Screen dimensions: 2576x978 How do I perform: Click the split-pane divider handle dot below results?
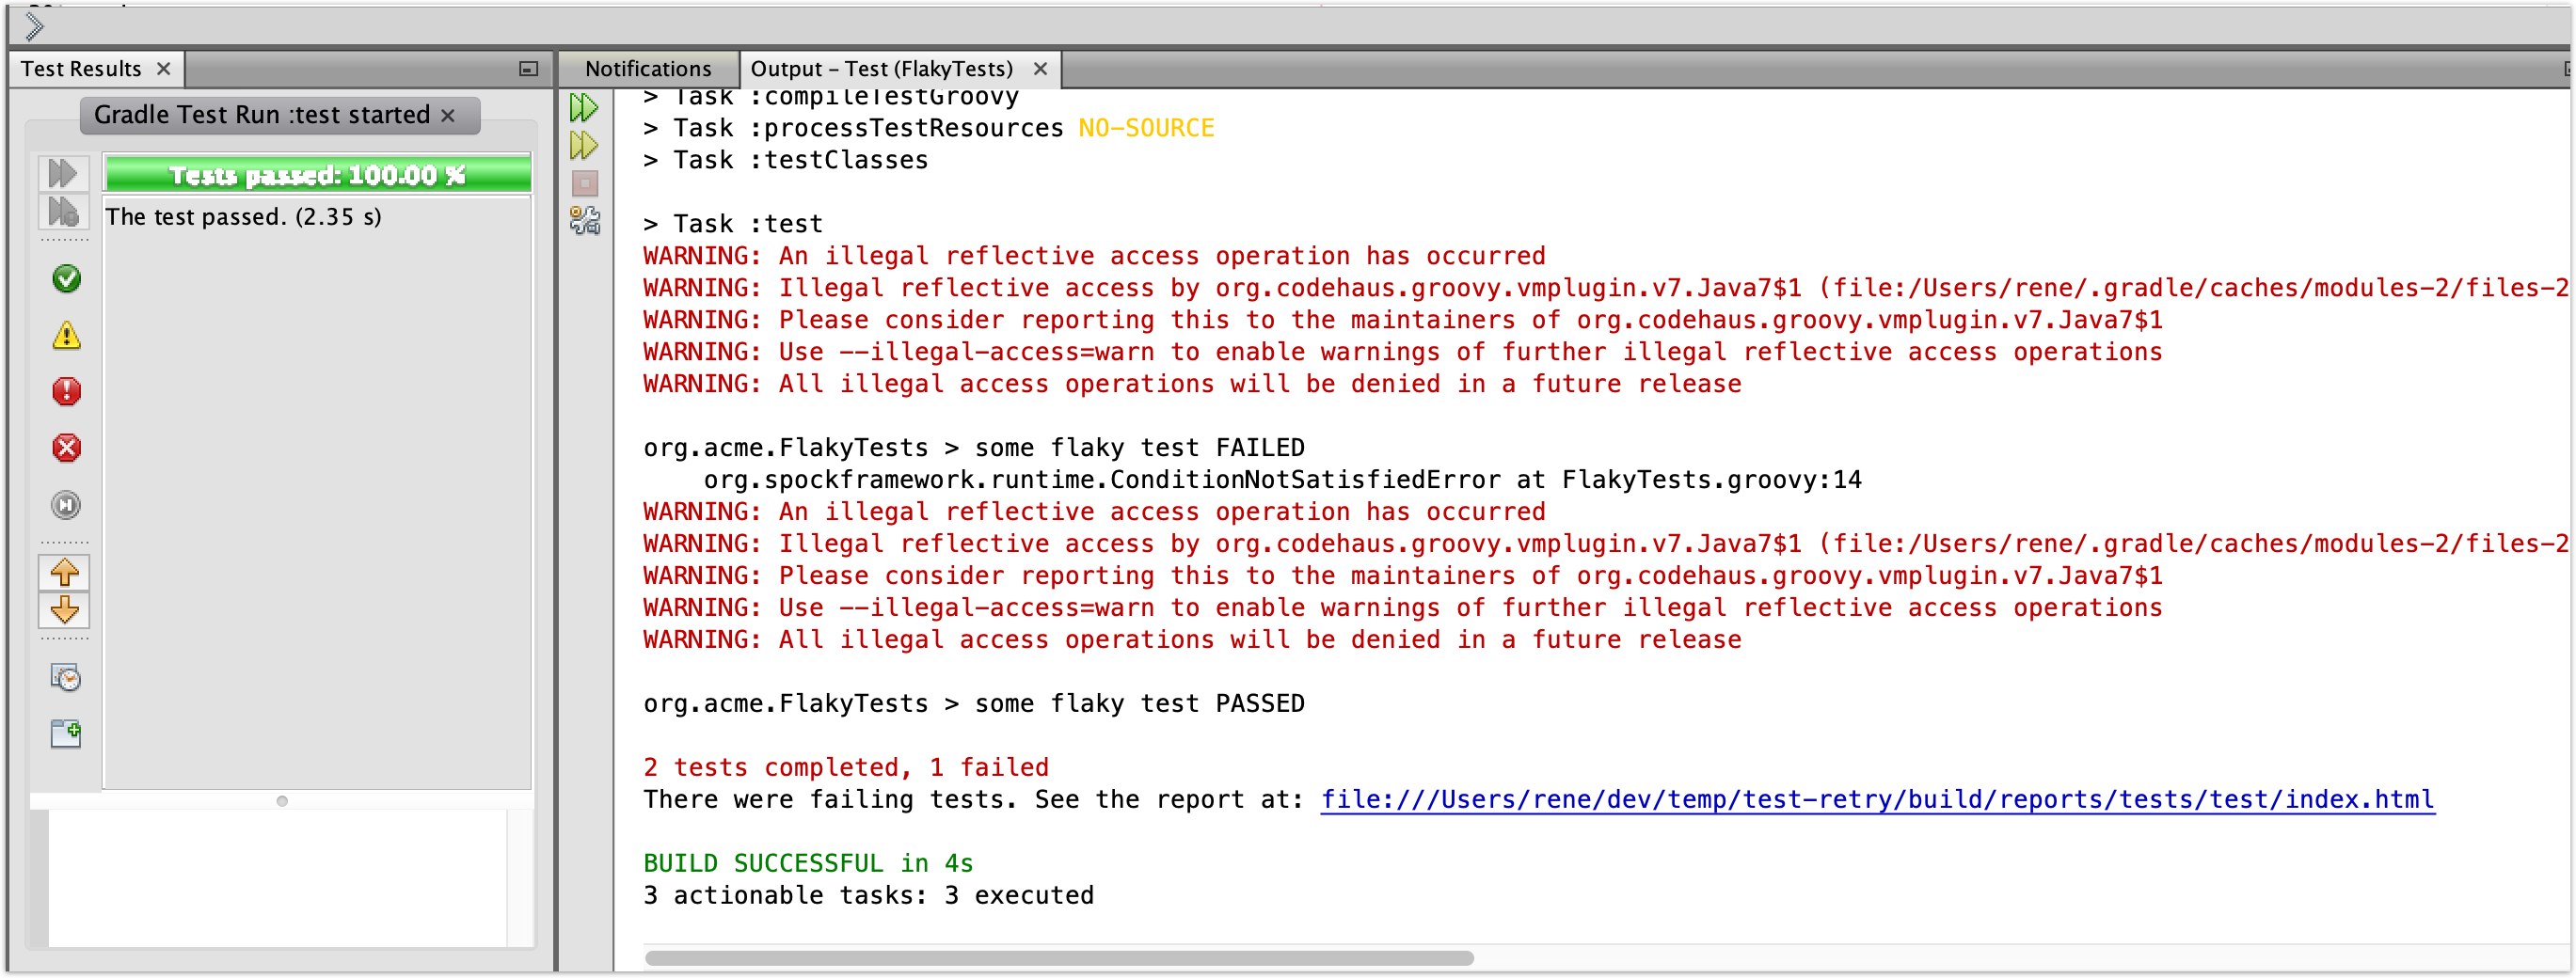tap(282, 801)
